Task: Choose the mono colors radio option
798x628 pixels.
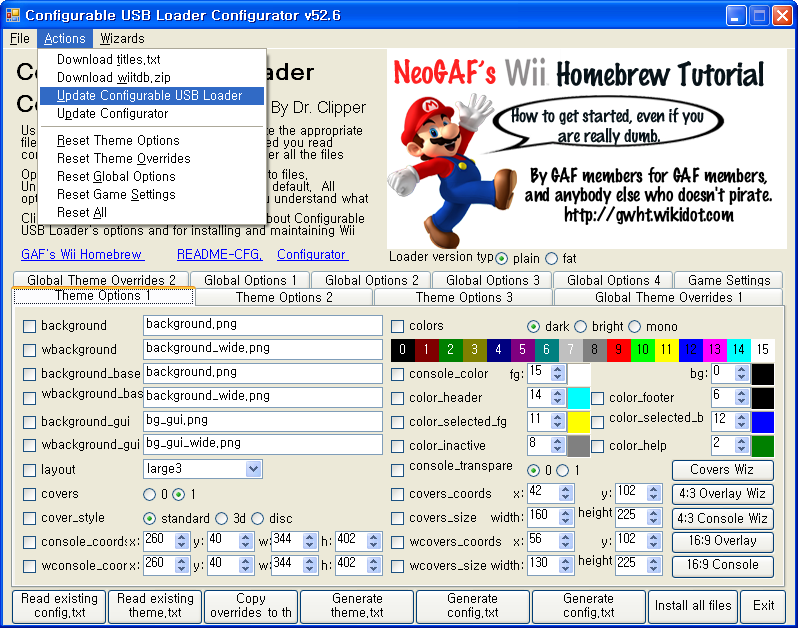Action: tap(635, 326)
